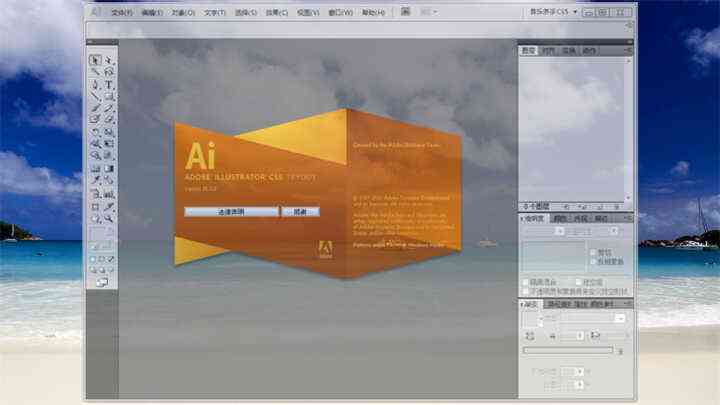Select the Paintbrush tool
This screenshot has width=720, height=405.
(96, 108)
